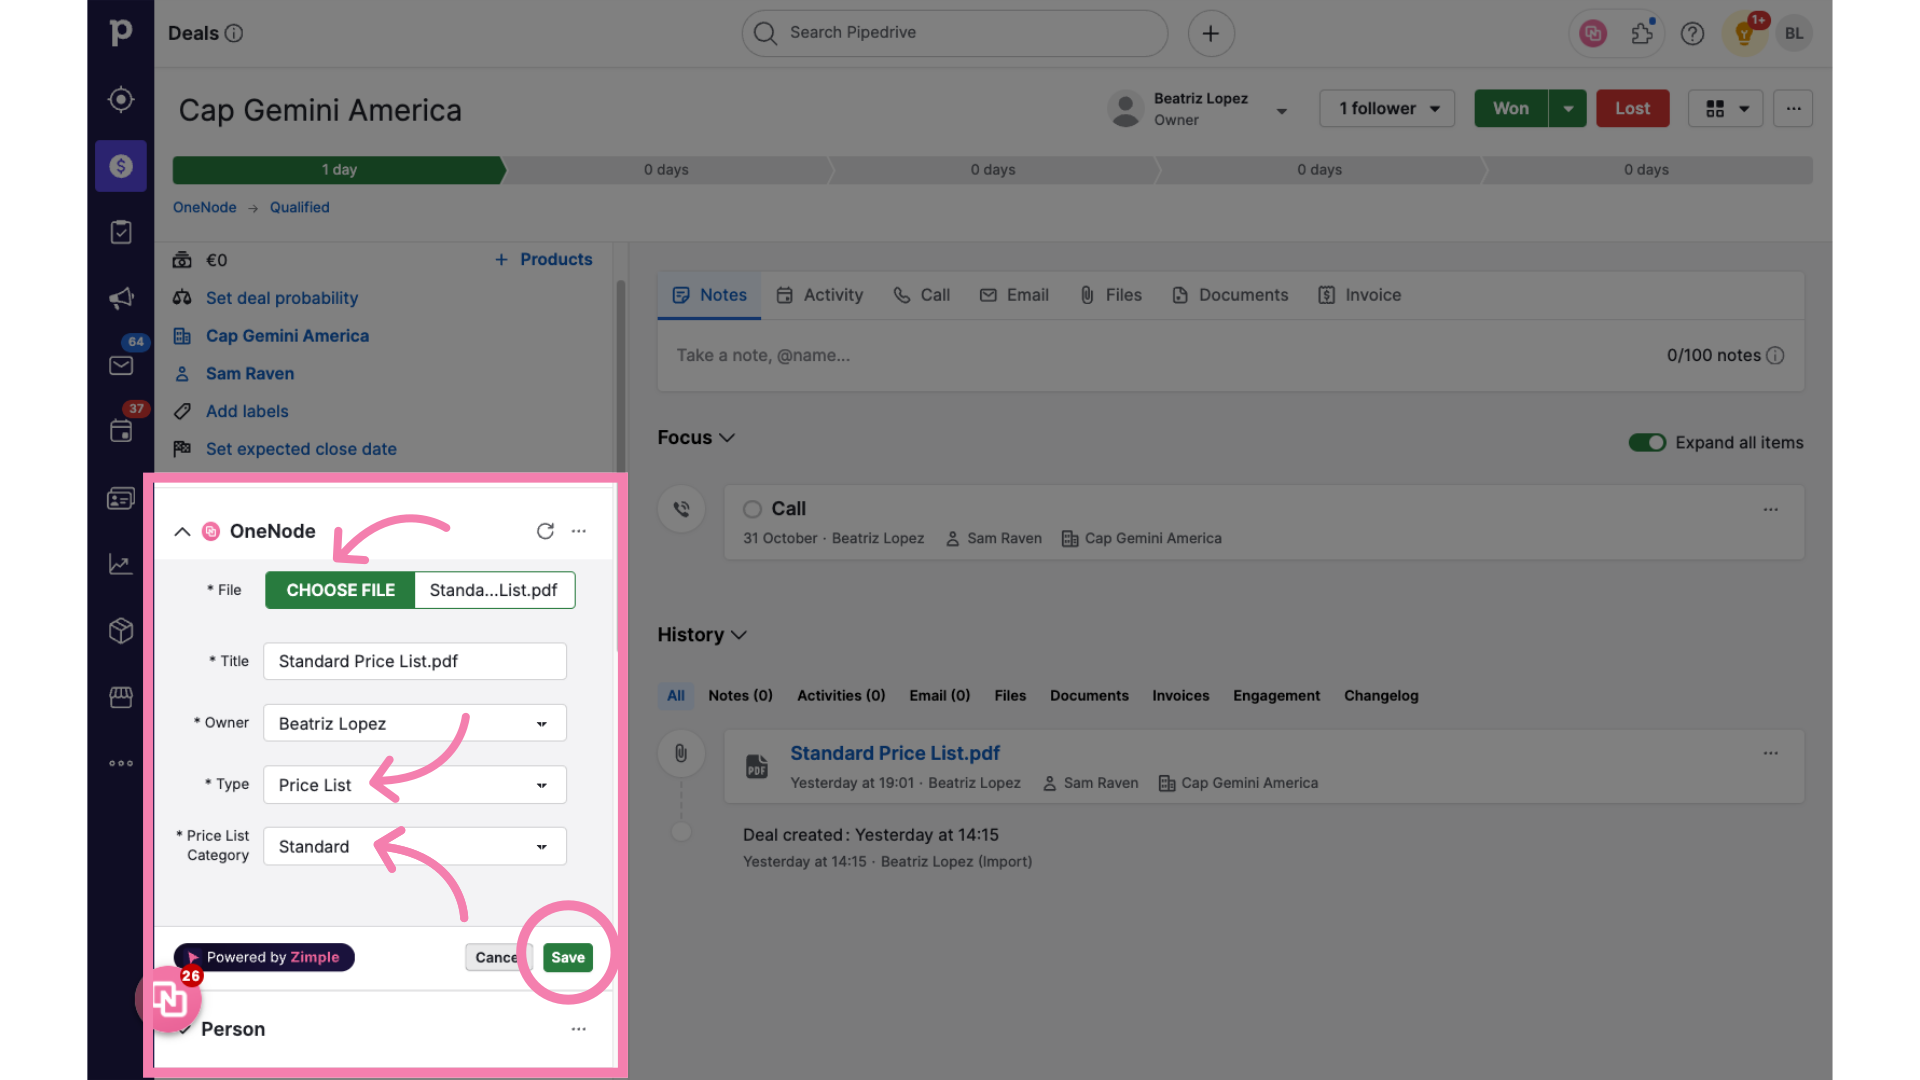Open the OneNode app icon in header
This screenshot has width=1920, height=1080.
click(x=1593, y=34)
